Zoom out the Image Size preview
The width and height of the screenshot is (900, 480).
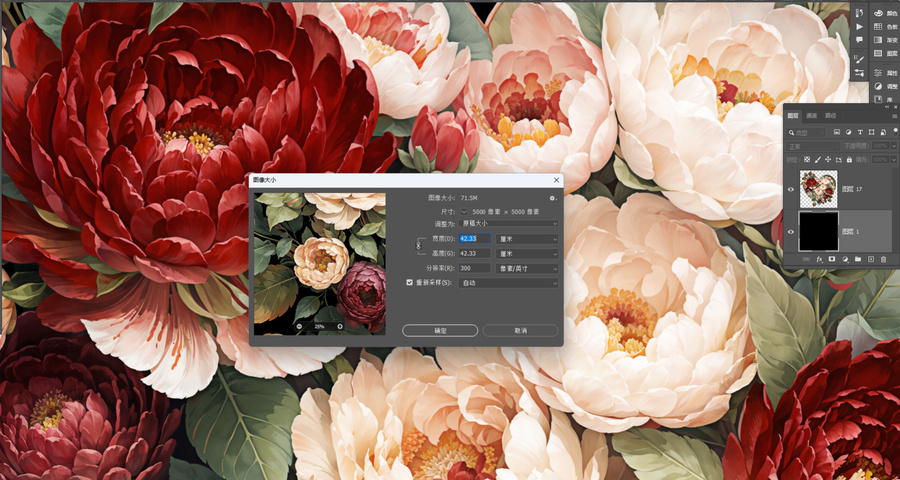pyautogui.click(x=299, y=327)
